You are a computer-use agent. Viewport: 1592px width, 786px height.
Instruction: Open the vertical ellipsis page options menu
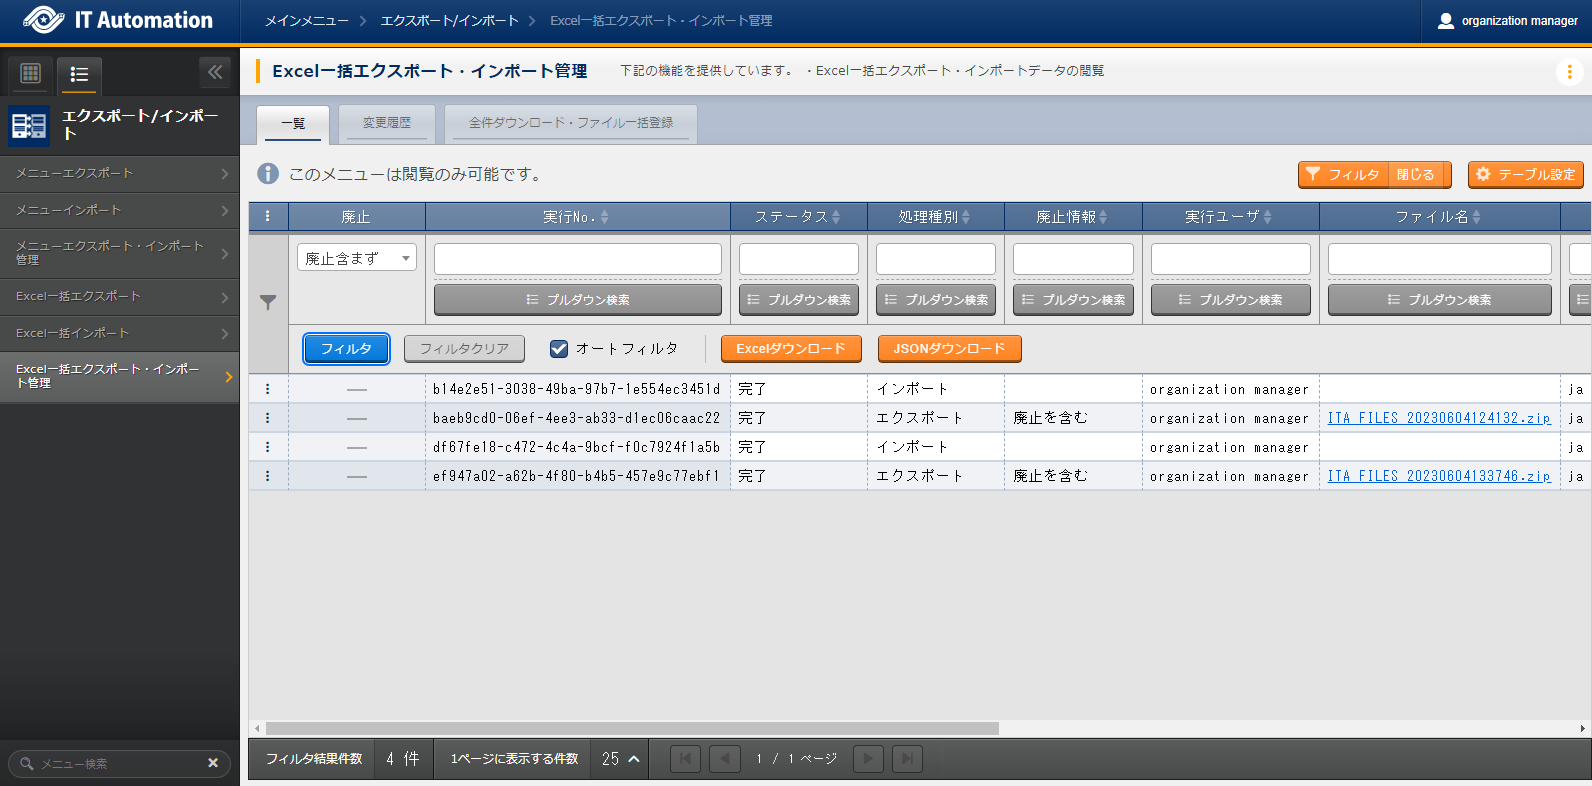coord(1569,72)
